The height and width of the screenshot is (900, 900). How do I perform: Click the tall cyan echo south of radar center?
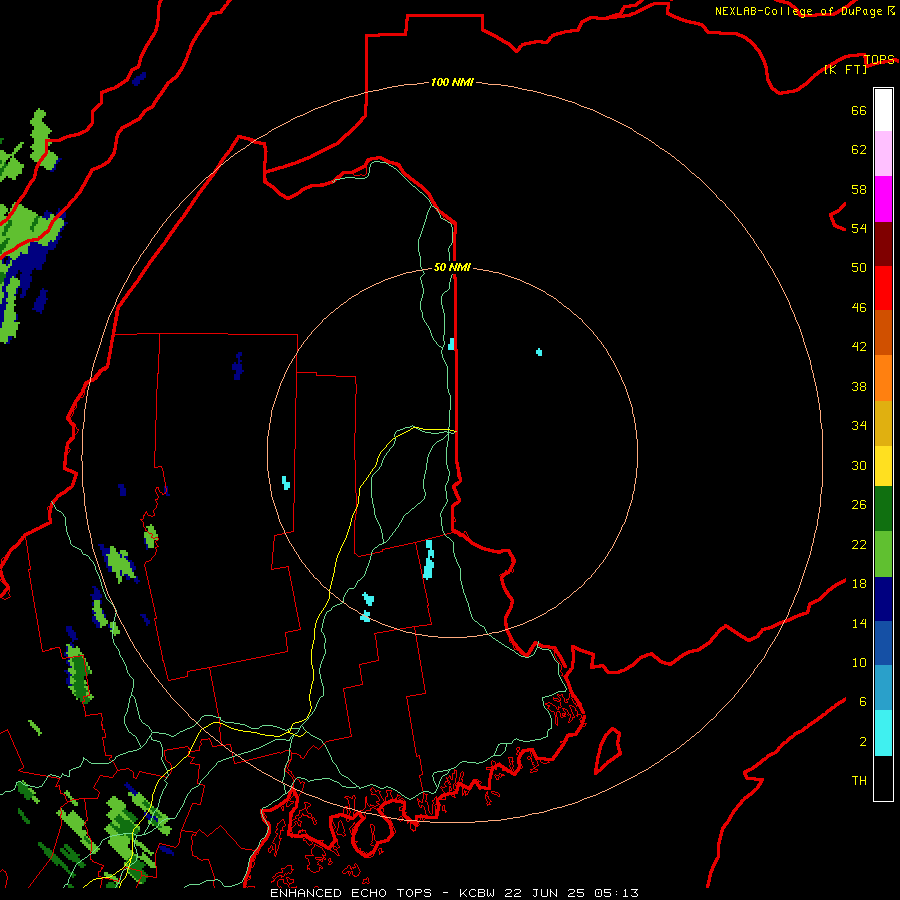click(x=429, y=559)
